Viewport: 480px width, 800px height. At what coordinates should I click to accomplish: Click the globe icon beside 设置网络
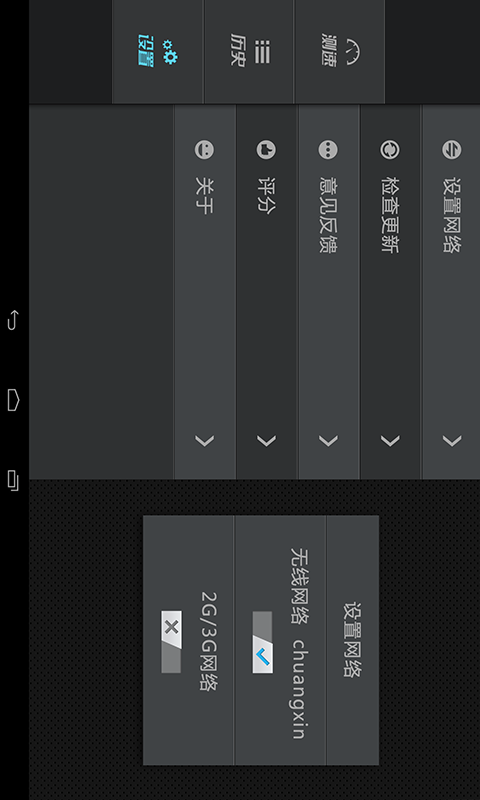pyautogui.click(x=451, y=149)
